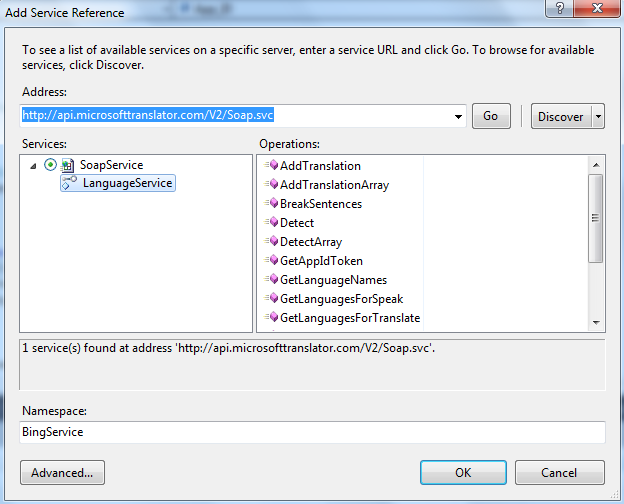Select the Detect operation
Viewport: 624px width, 504px height.
coord(296,223)
